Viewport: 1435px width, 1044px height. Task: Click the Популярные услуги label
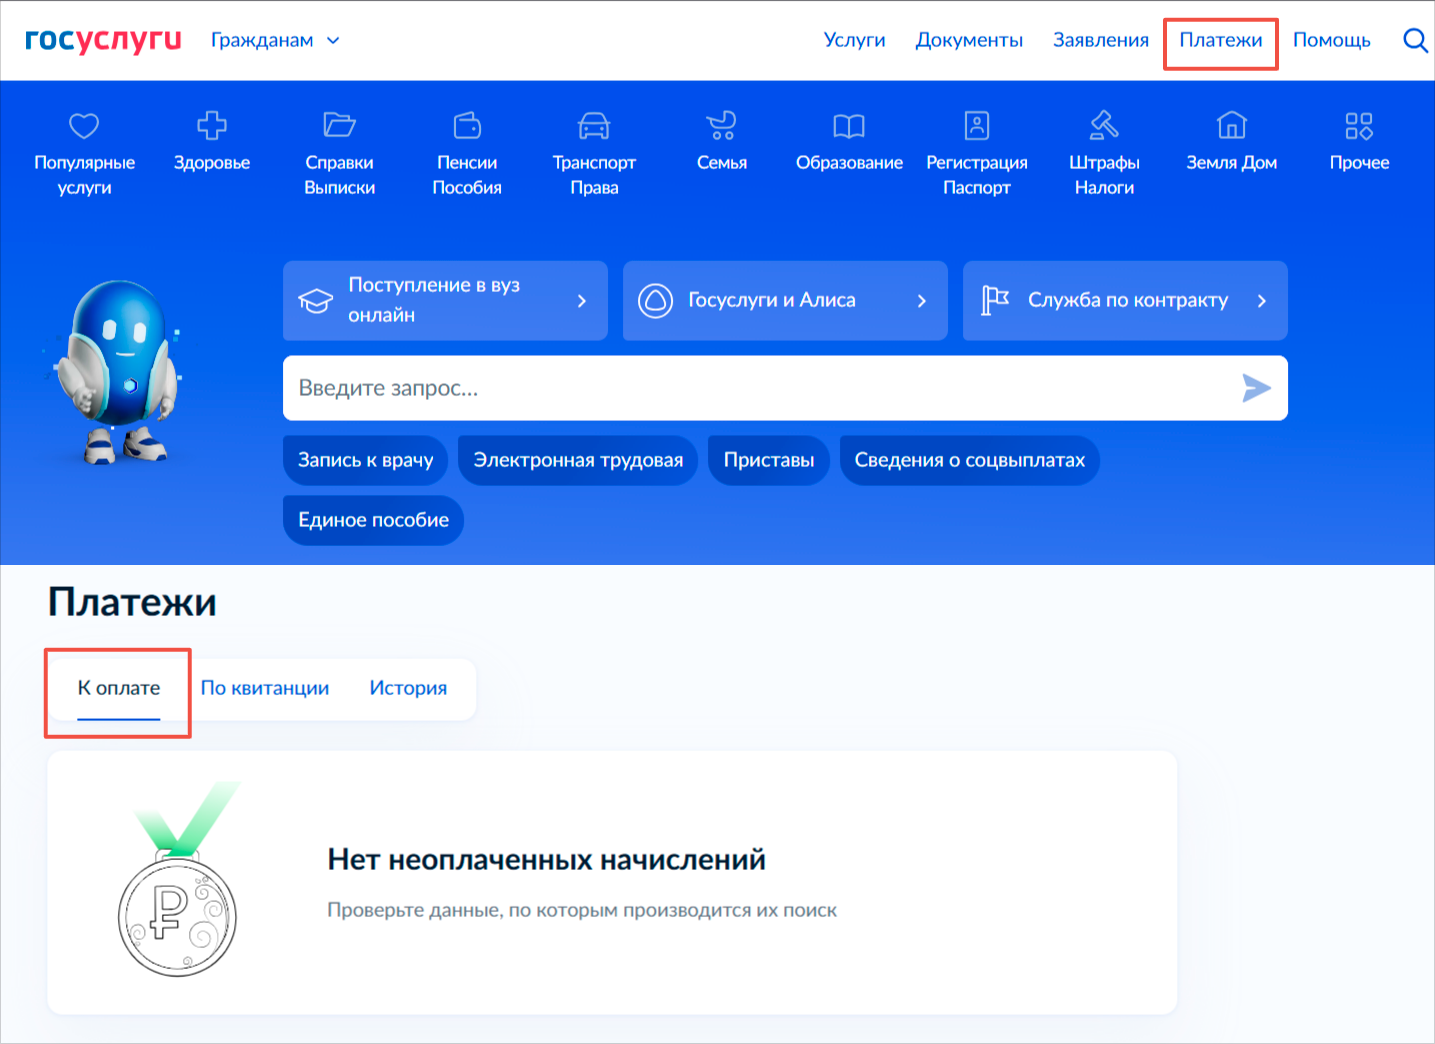tap(84, 175)
